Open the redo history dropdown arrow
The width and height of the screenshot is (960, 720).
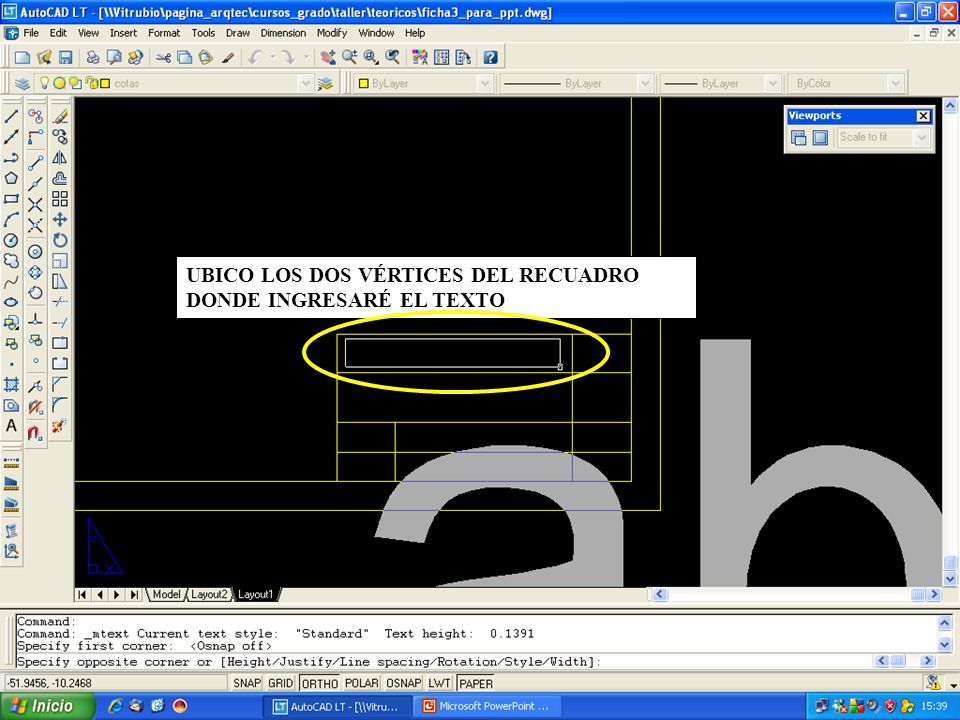tap(306, 58)
